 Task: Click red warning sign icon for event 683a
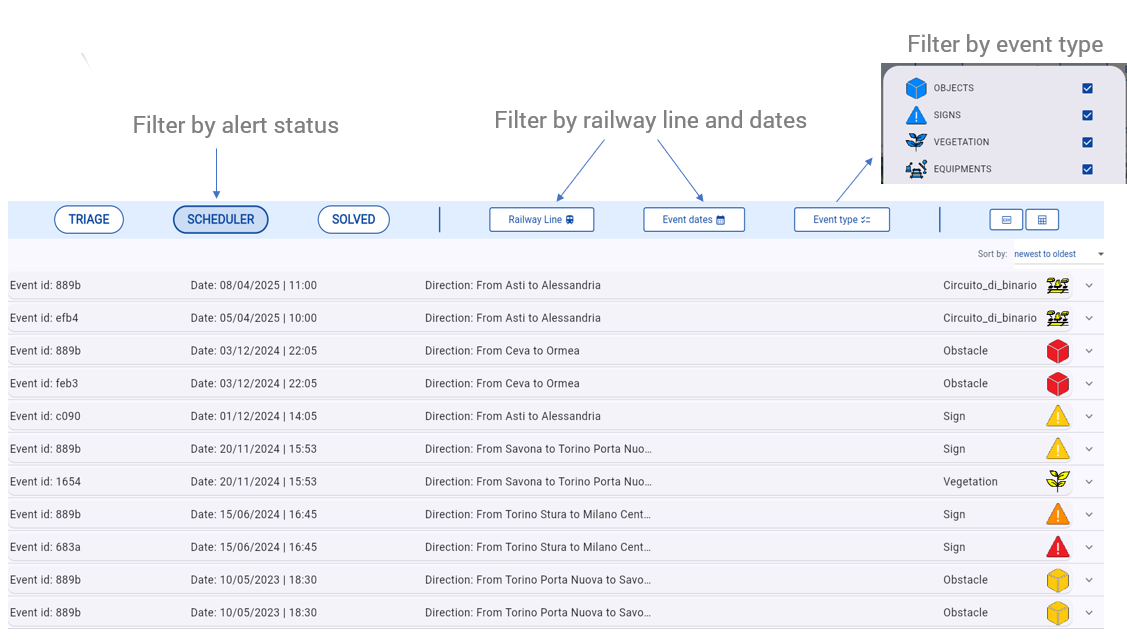(1057, 547)
